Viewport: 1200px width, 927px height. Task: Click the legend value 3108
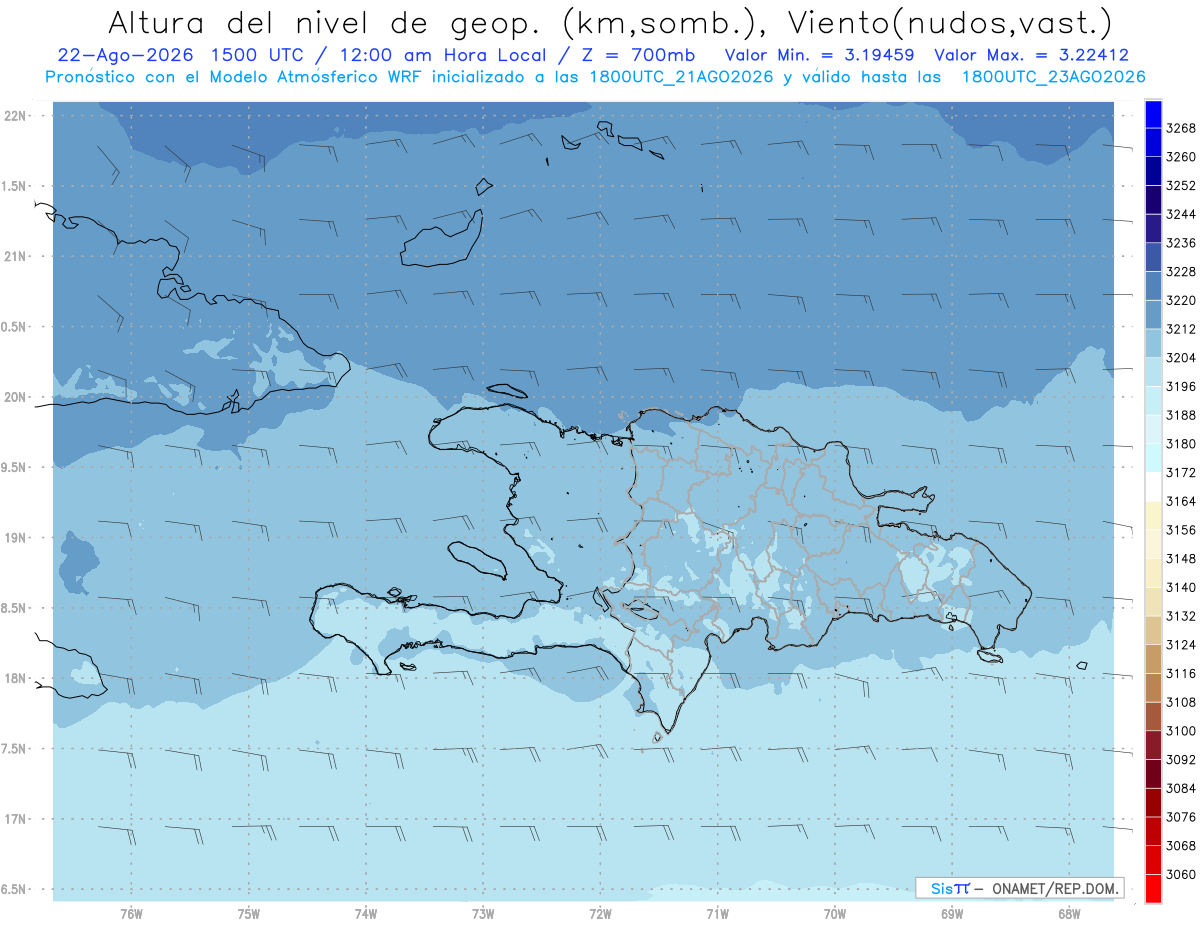1180,702
